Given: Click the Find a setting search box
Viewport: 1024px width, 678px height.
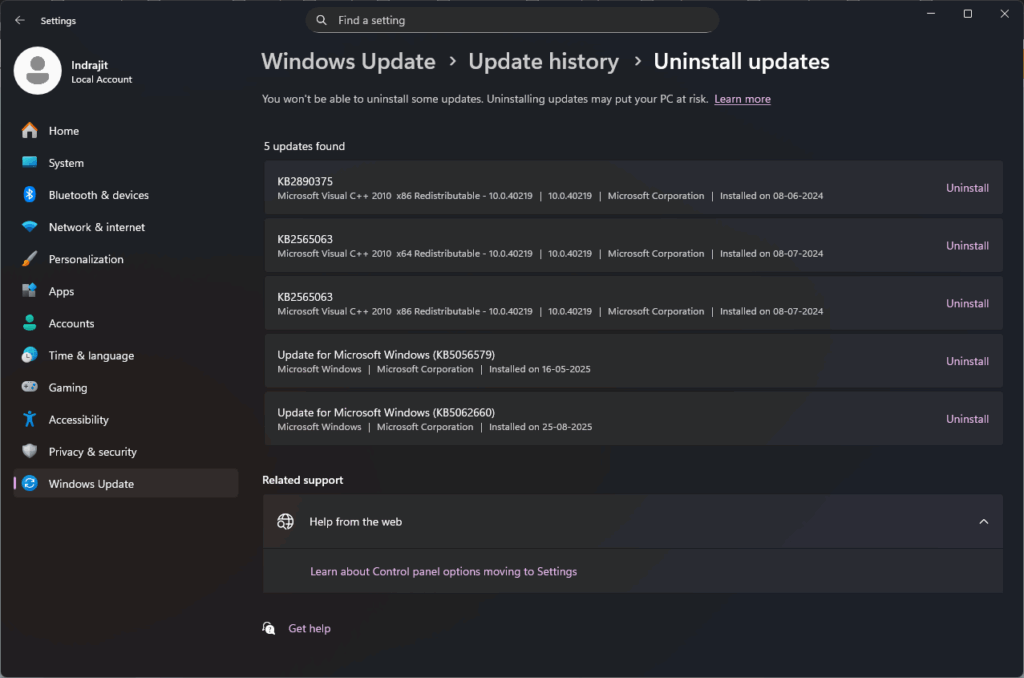Looking at the screenshot, I should (512, 20).
